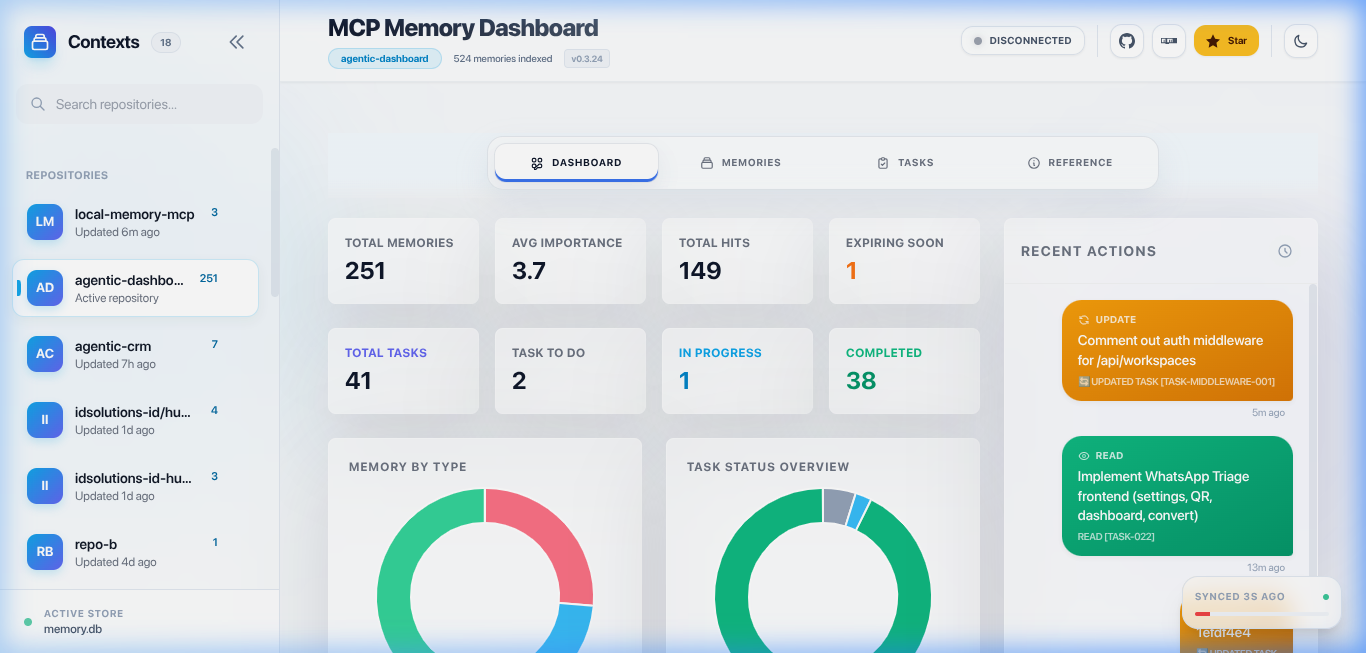Click the clock icon in Recent Actions
Viewport: 1366px width, 653px height.
[1285, 251]
